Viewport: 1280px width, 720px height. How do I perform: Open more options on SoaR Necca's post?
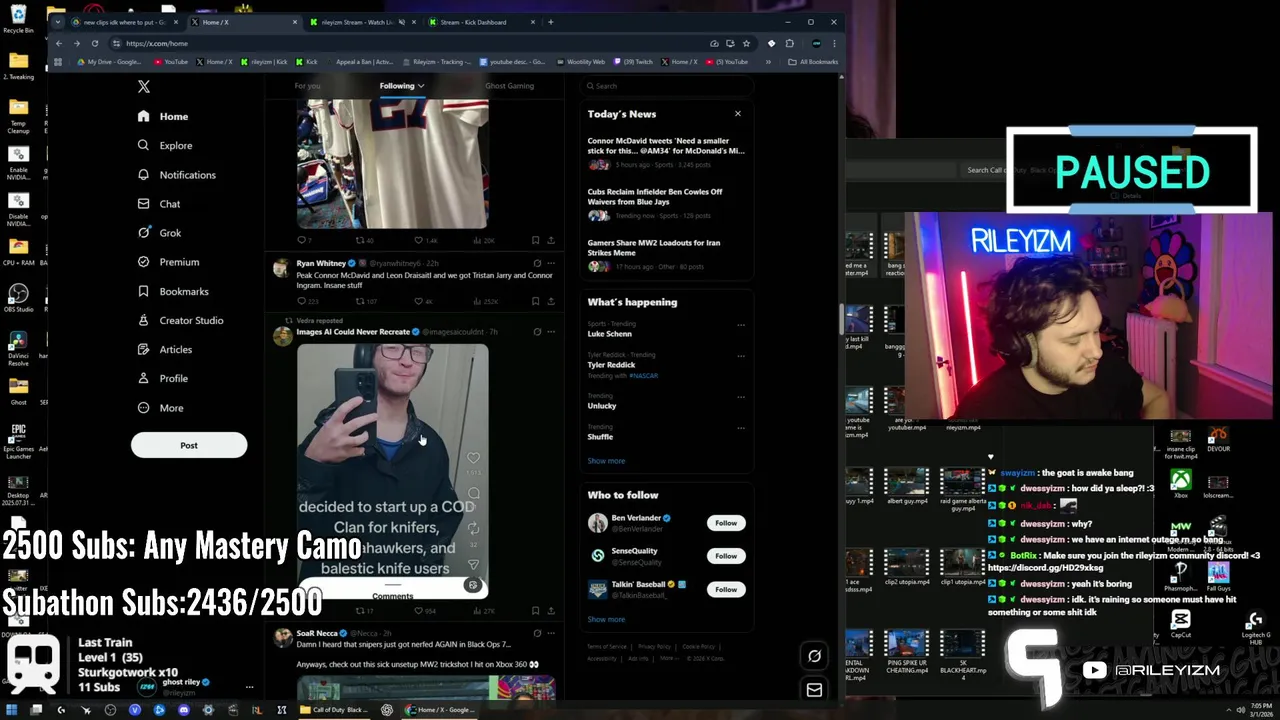551,633
